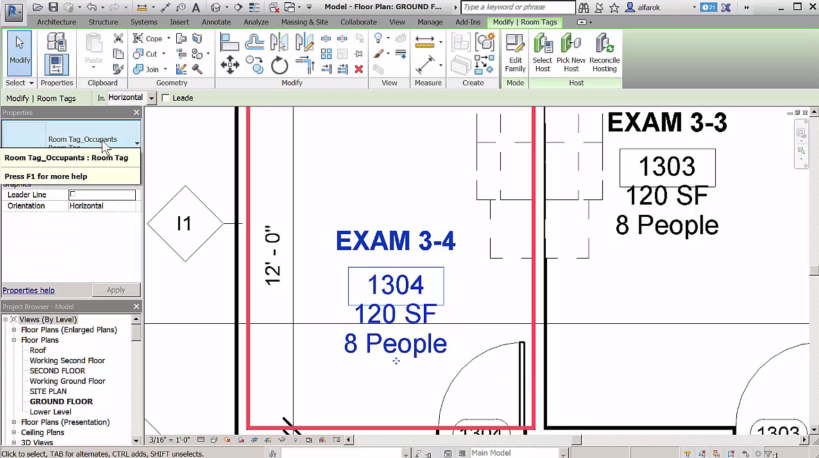
Task: Click the keyword search input field
Action: 518,7
